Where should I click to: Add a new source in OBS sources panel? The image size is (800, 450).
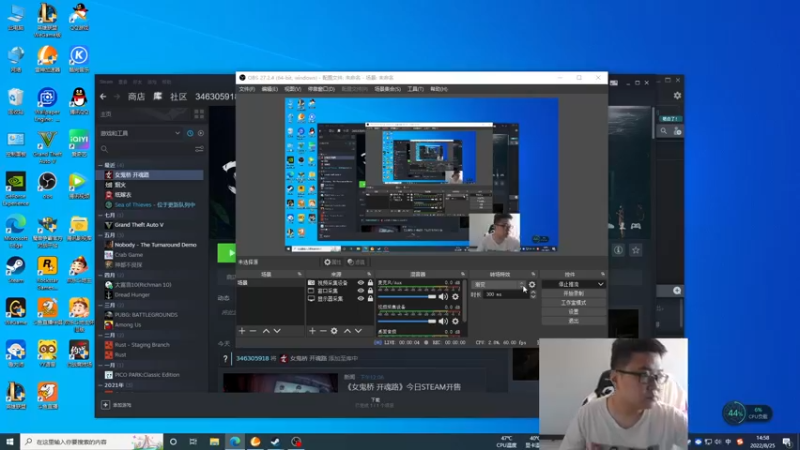click(x=312, y=331)
